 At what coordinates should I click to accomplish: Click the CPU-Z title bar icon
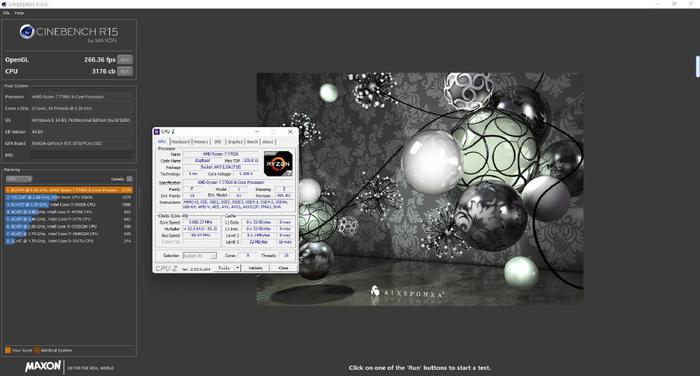(x=157, y=132)
